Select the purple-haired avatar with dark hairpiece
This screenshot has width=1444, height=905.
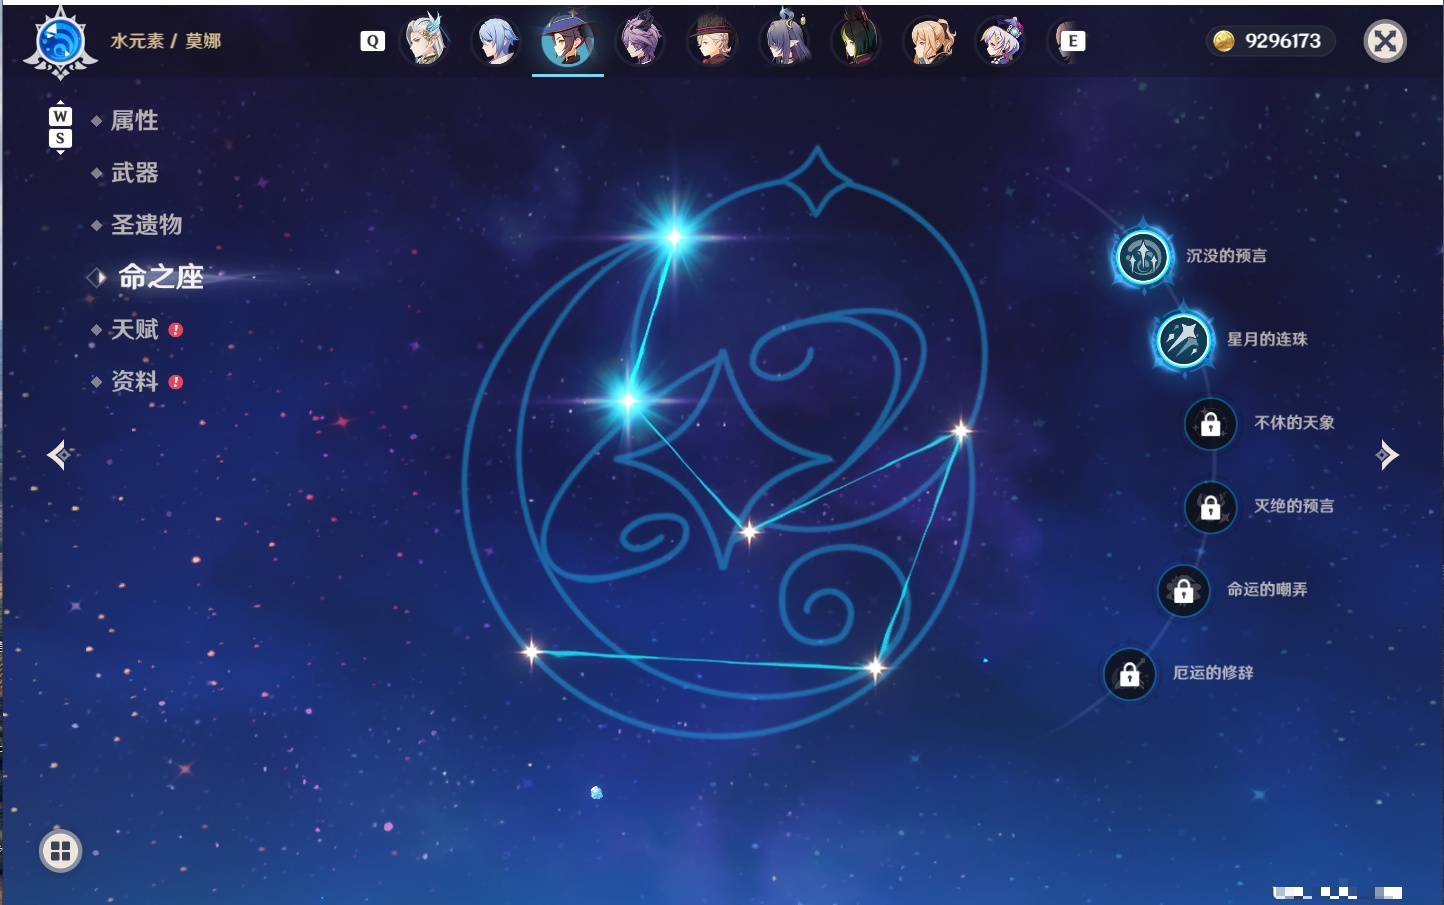[x=640, y=41]
